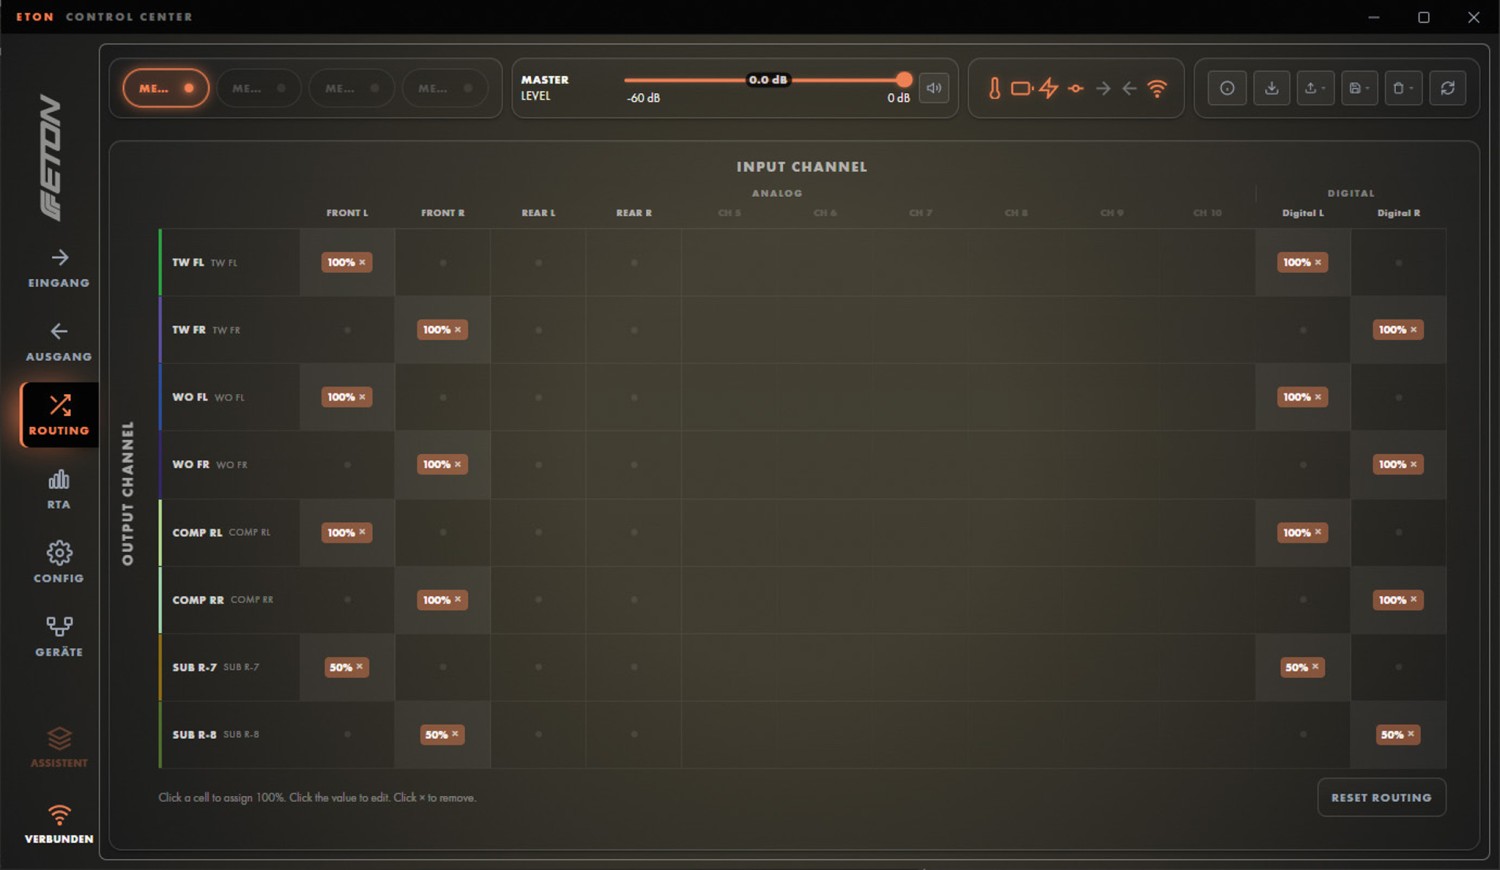Mute the master output speaker button
Image resolution: width=1500 pixels, height=870 pixels.
(x=934, y=88)
